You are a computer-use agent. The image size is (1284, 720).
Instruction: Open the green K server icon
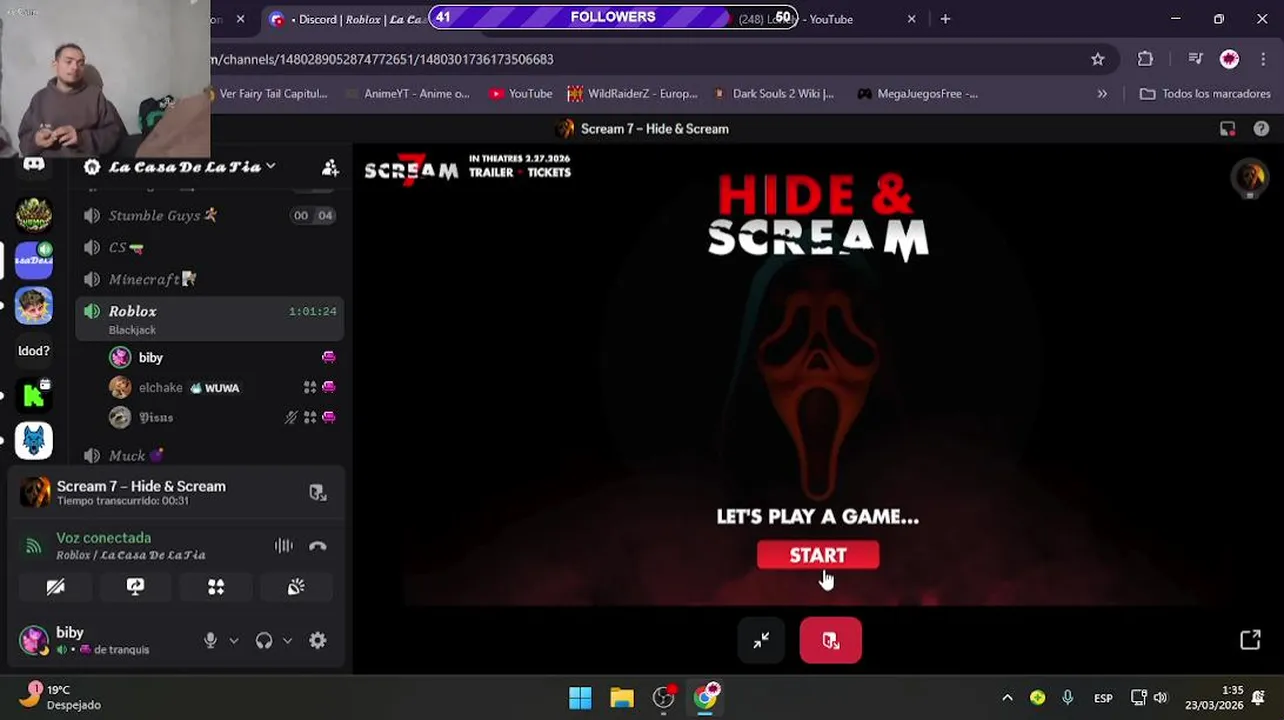34,396
